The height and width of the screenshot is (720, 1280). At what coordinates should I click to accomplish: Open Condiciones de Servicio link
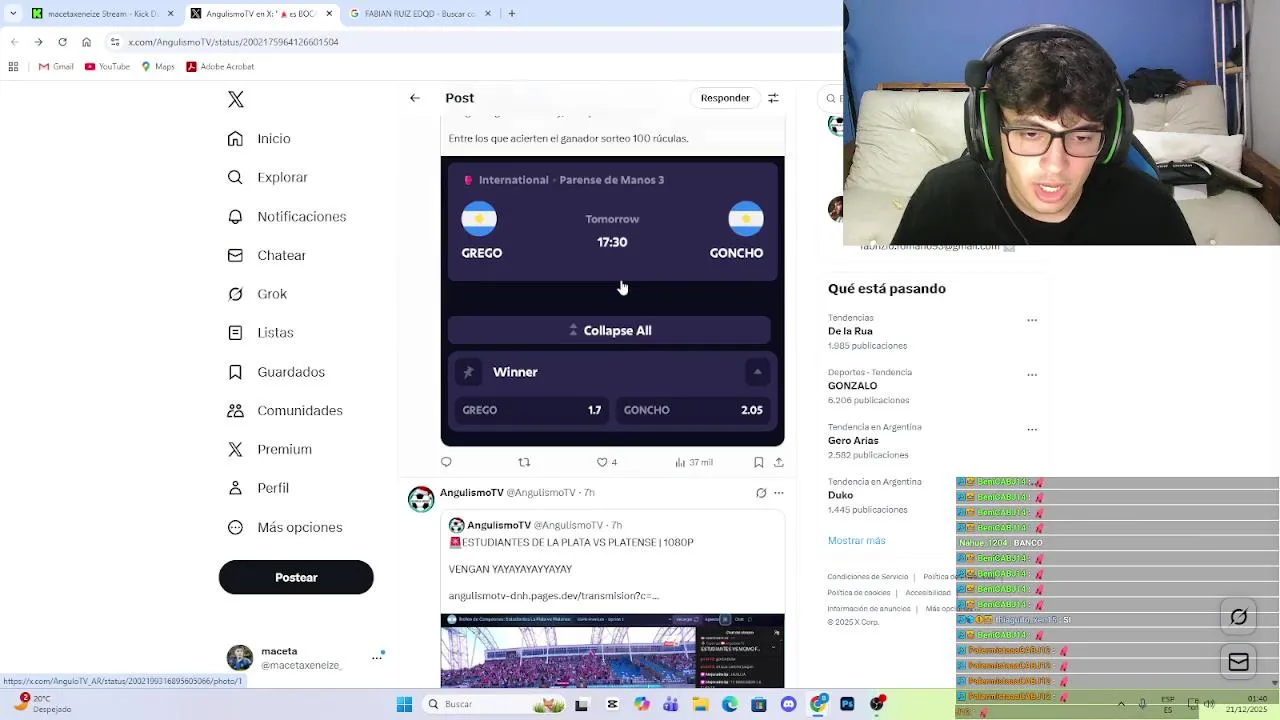tap(867, 577)
